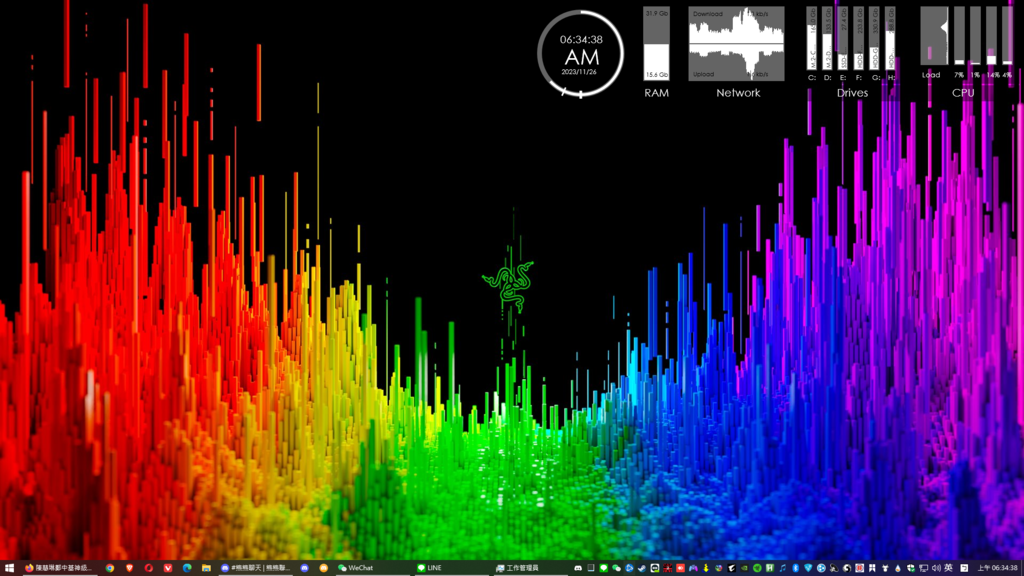Toggle the 英 input method indicator
Screen dimensions: 1024x576
pos(948,568)
